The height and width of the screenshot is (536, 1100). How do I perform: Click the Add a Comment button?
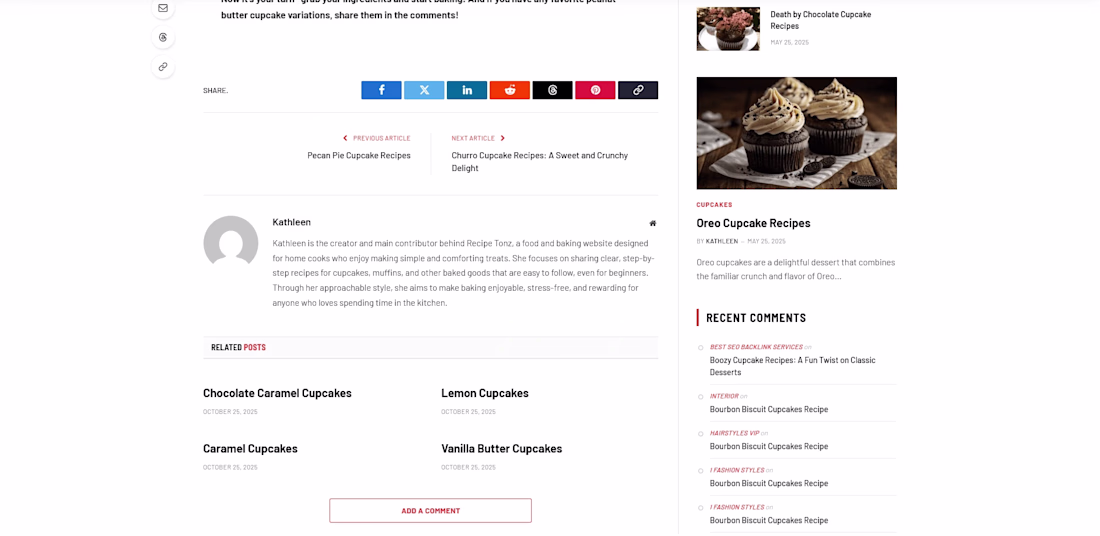pyautogui.click(x=430, y=511)
